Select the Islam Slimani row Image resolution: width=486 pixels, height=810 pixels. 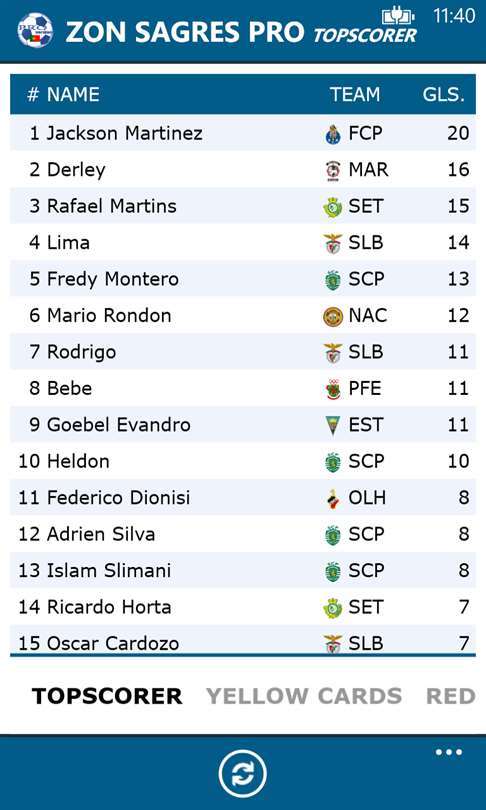point(243,570)
